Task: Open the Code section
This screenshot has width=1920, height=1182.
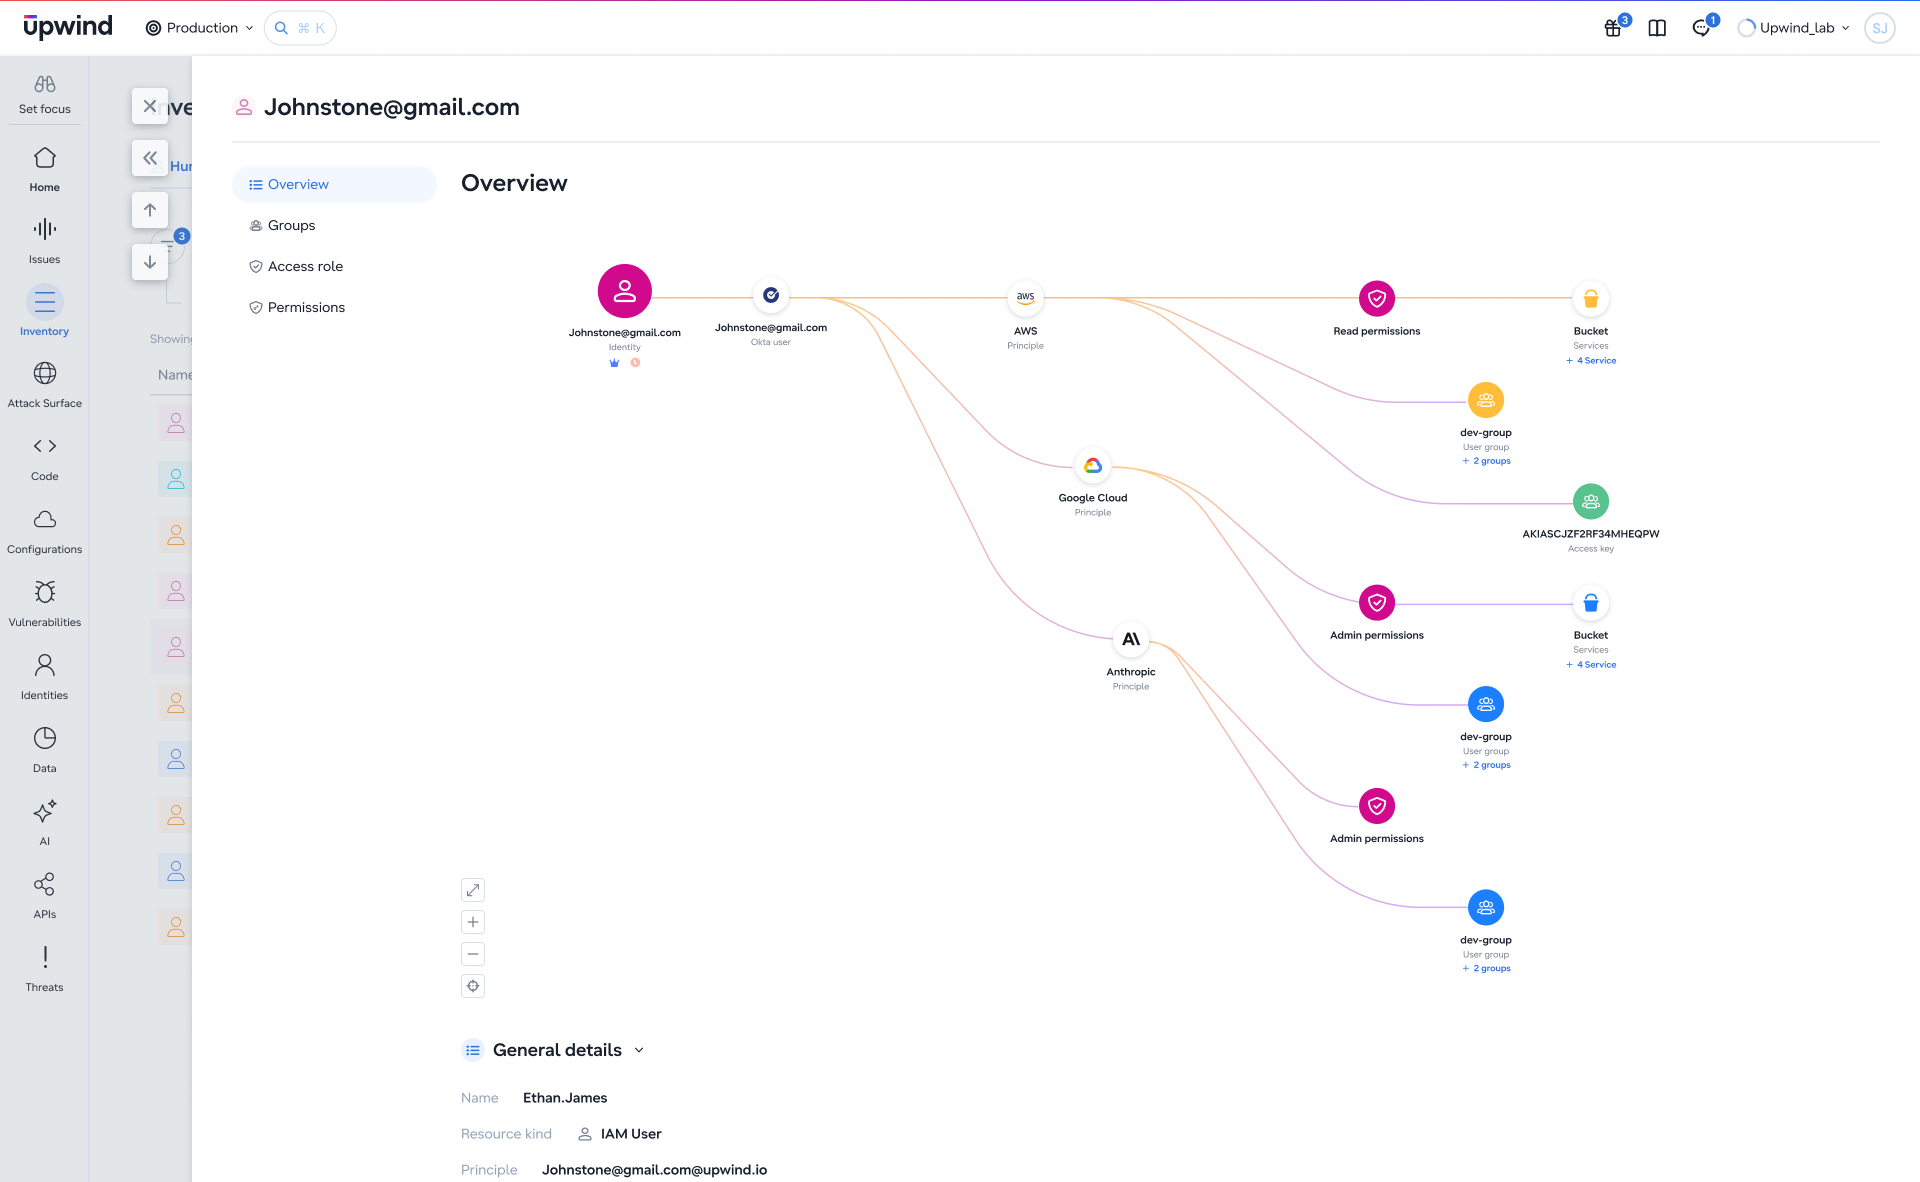Action: pyautogui.click(x=45, y=458)
